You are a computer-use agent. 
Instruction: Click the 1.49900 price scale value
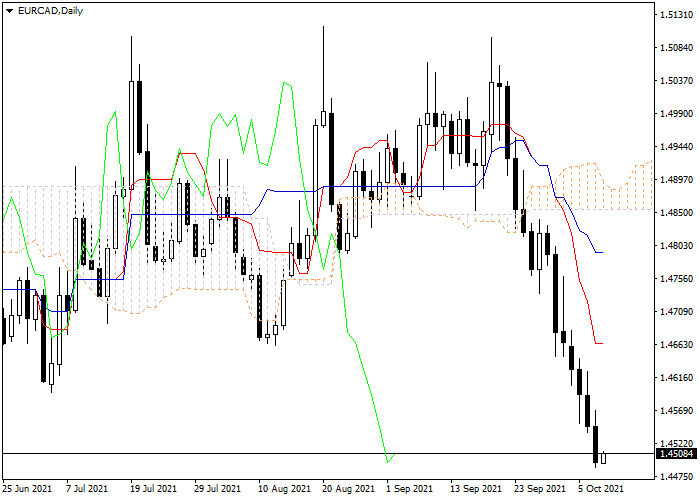coord(676,114)
